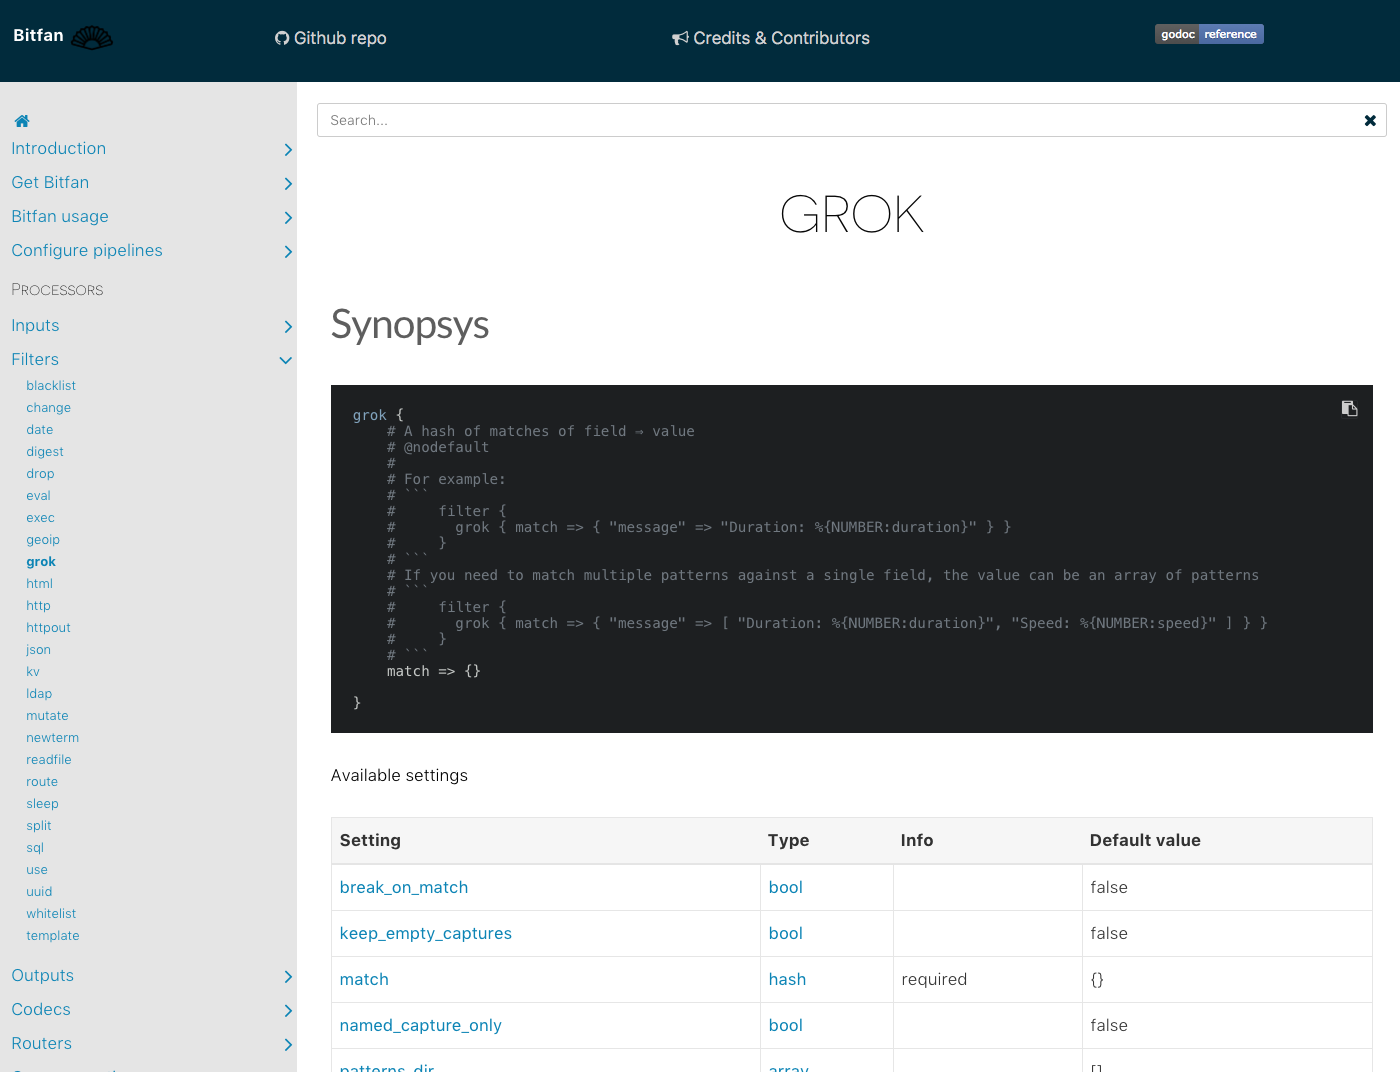Expand the Outputs section chevron
The width and height of the screenshot is (1400, 1072).
288,977
